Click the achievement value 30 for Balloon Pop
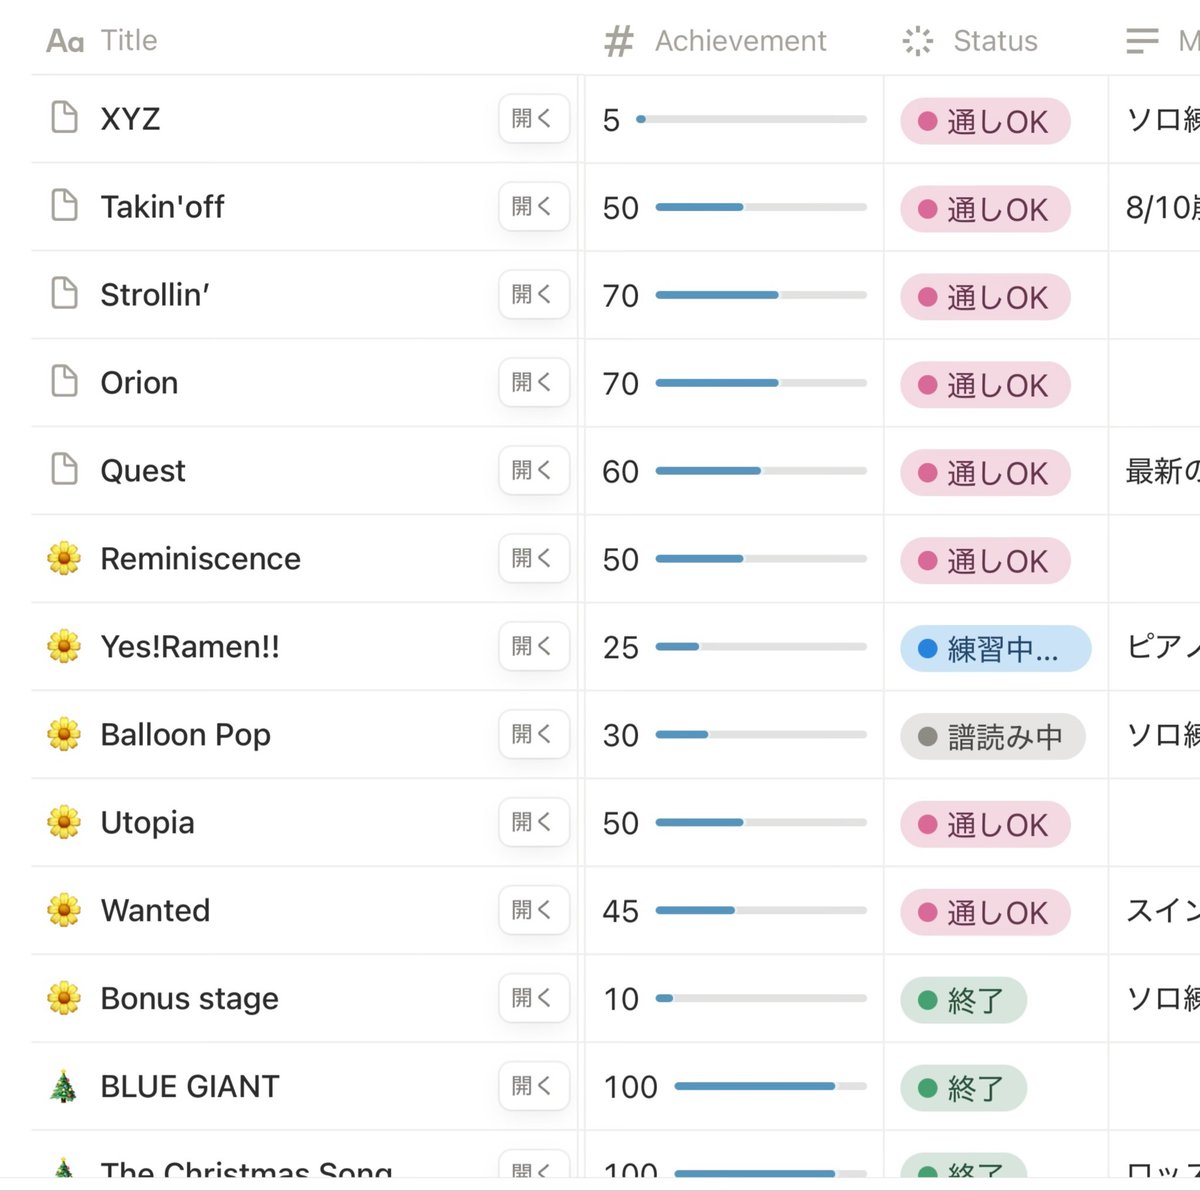 [x=620, y=735]
